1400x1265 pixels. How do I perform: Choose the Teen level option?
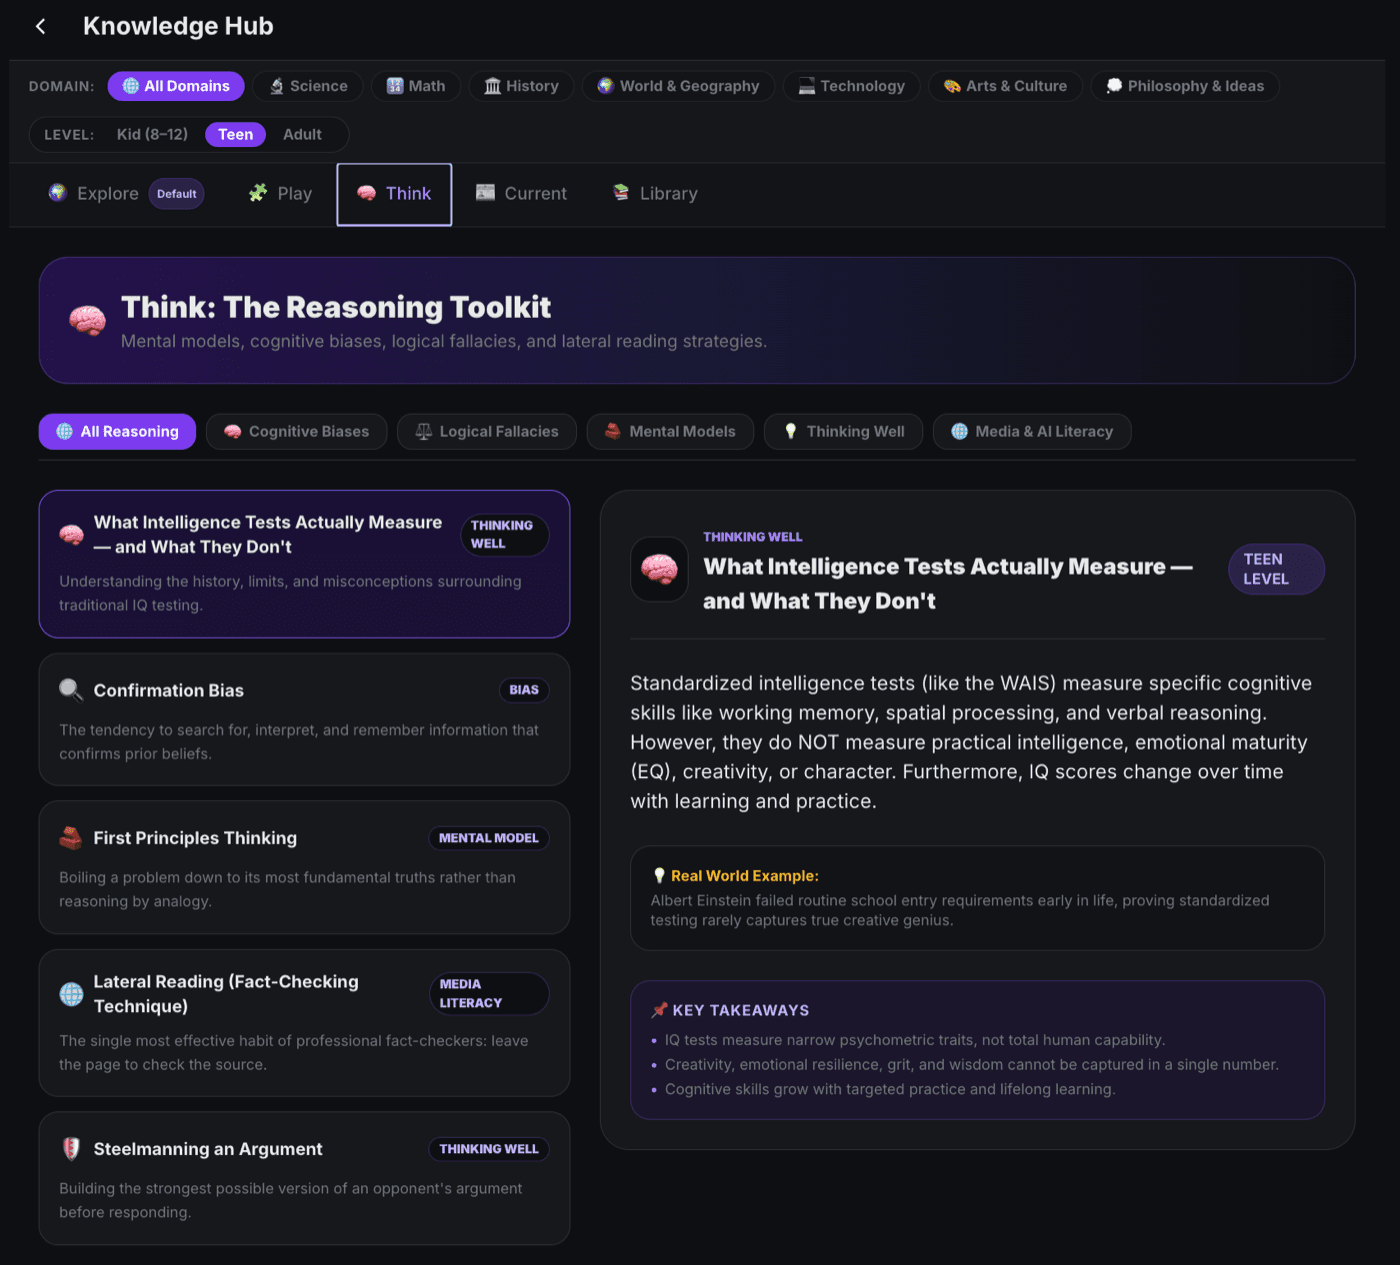pyautogui.click(x=235, y=134)
